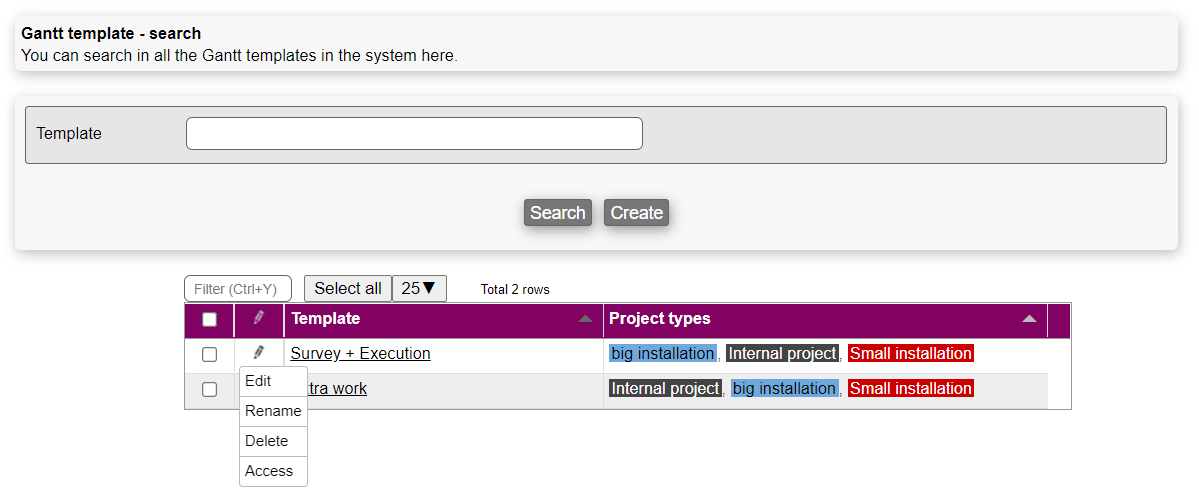Click the pencil icon for Survey + Execution

(259, 353)
